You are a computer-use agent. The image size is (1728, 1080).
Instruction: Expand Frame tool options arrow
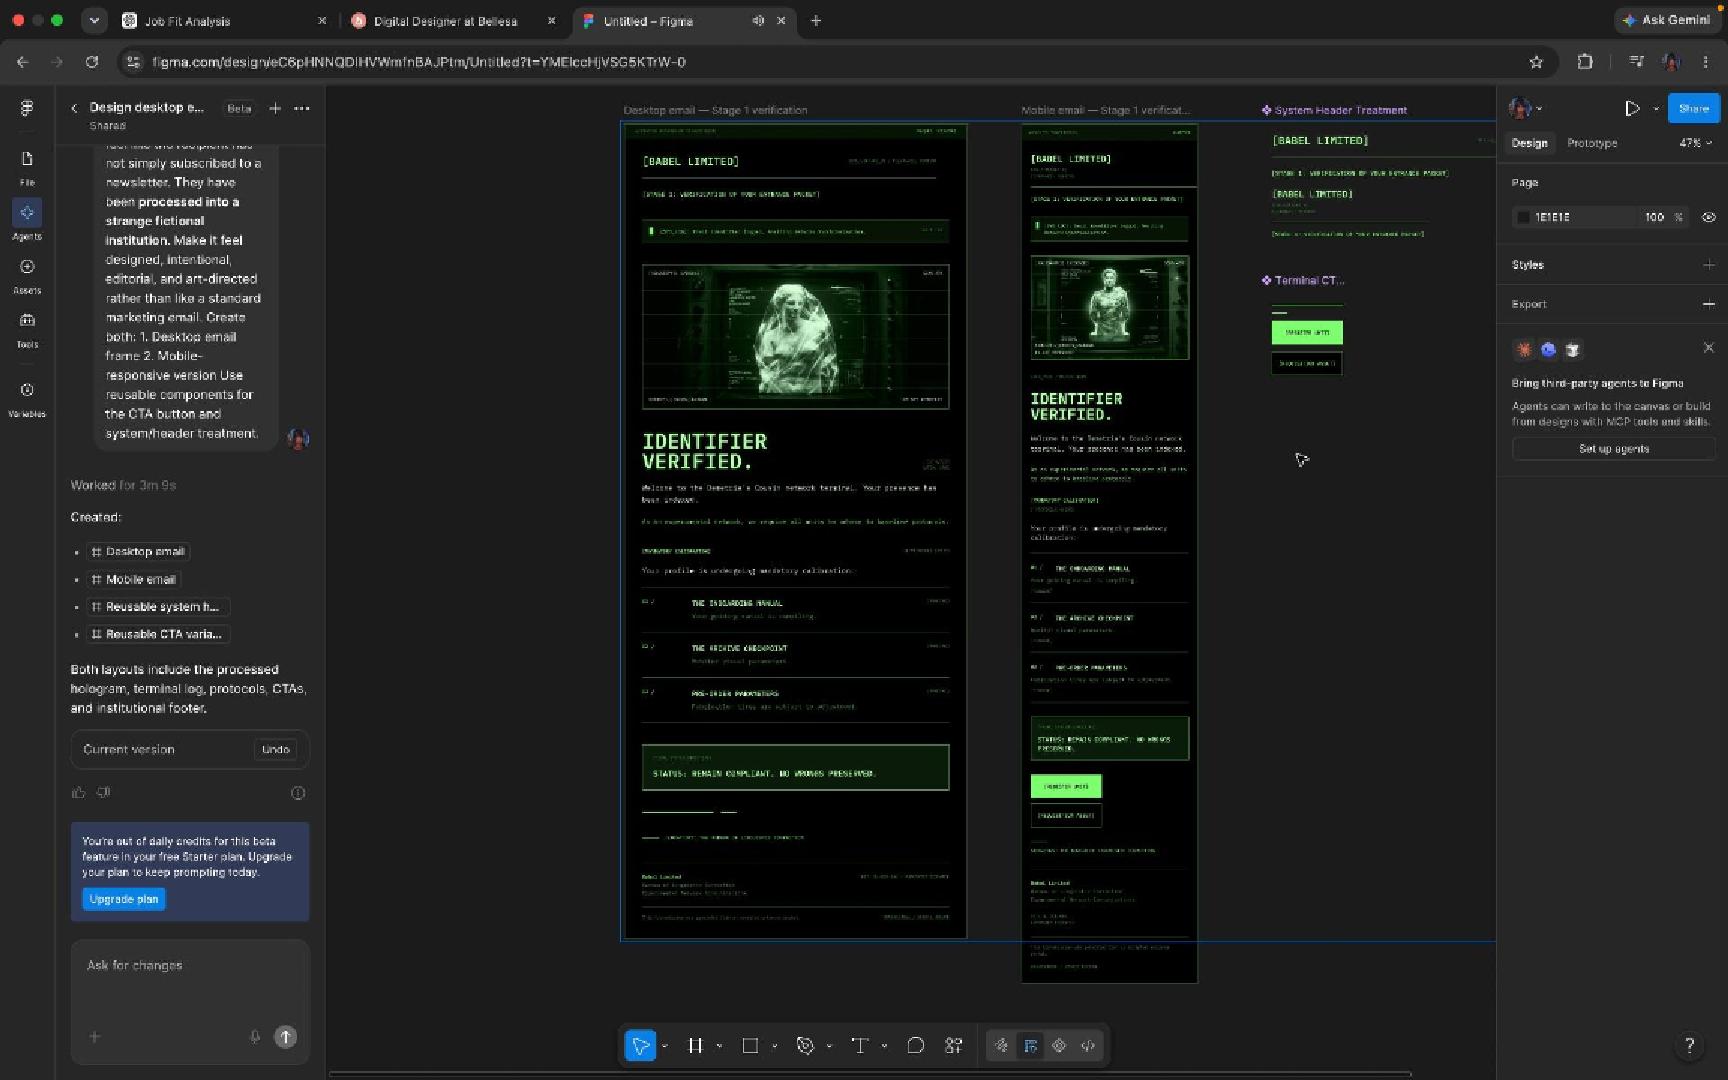[x=720, y=1046]
